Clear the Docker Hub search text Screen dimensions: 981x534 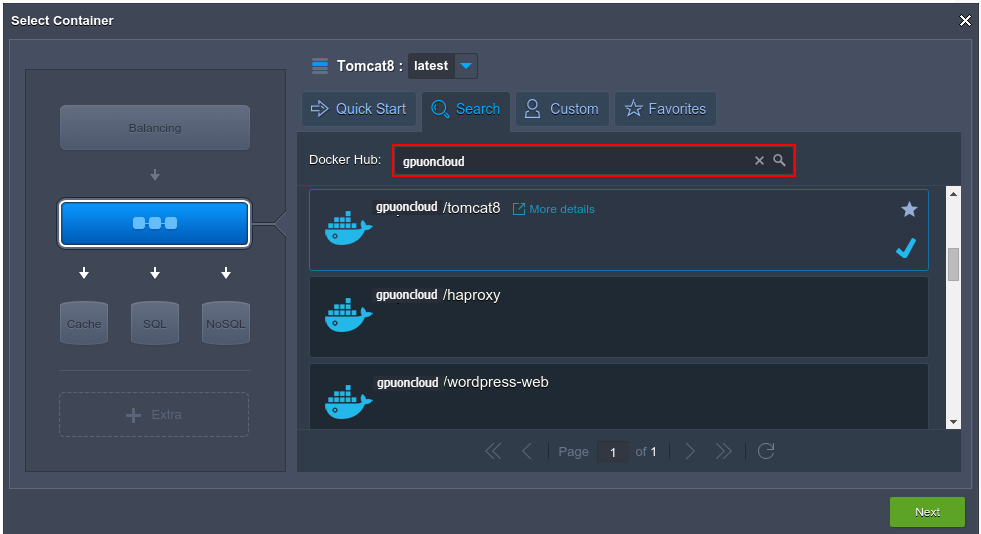(759, 161)
